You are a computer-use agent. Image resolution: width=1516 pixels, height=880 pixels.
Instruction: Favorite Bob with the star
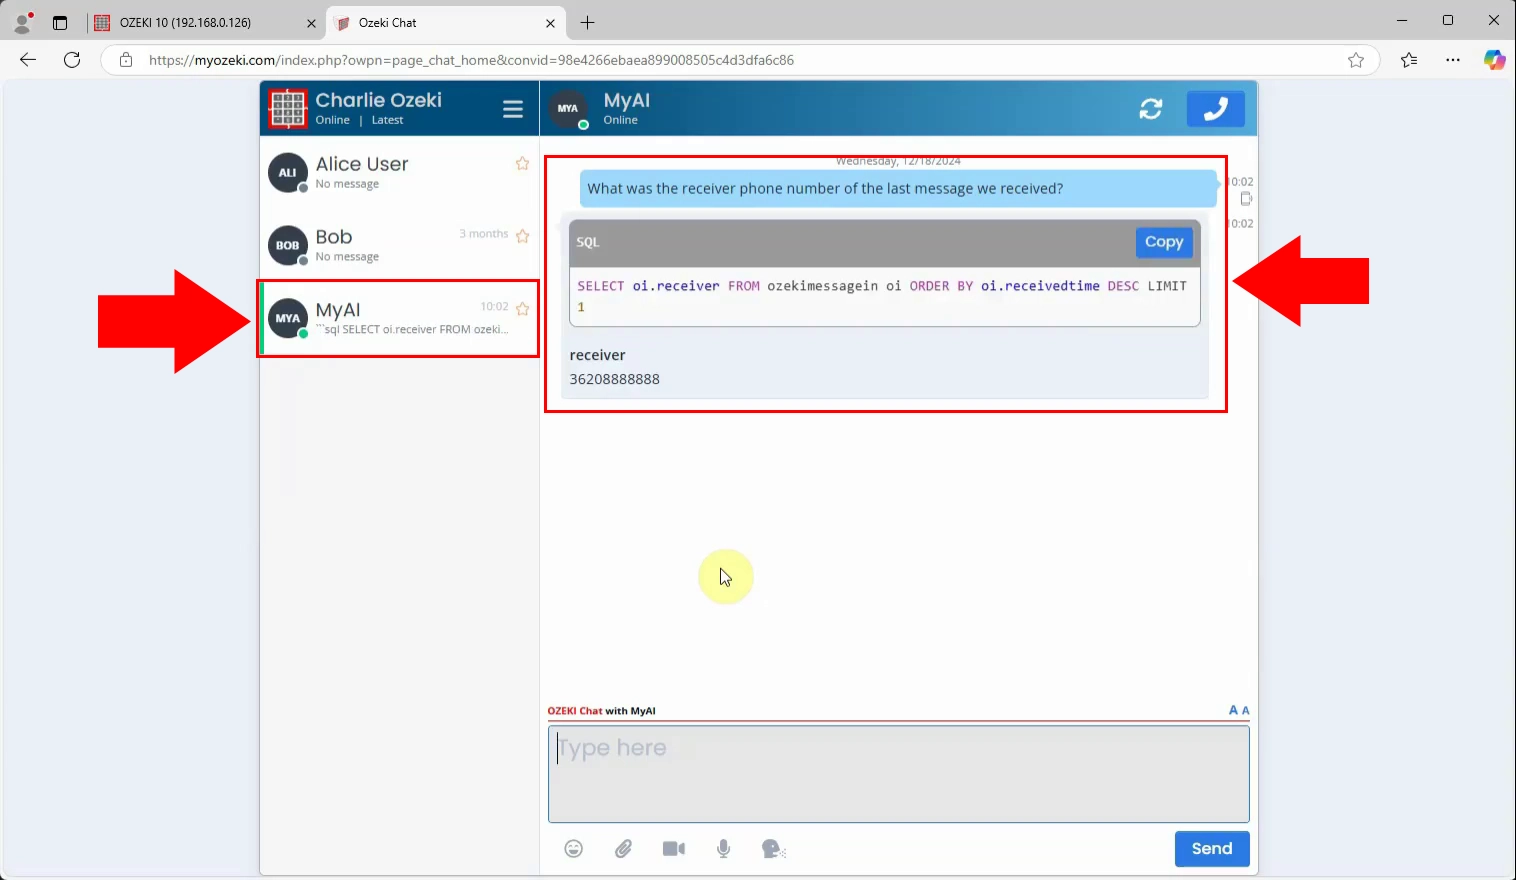coord(522,236)
